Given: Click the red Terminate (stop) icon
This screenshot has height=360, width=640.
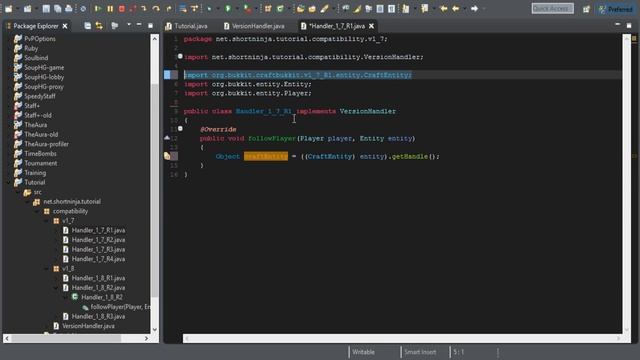Looking at the screenshot, I should tap(122, 8).
